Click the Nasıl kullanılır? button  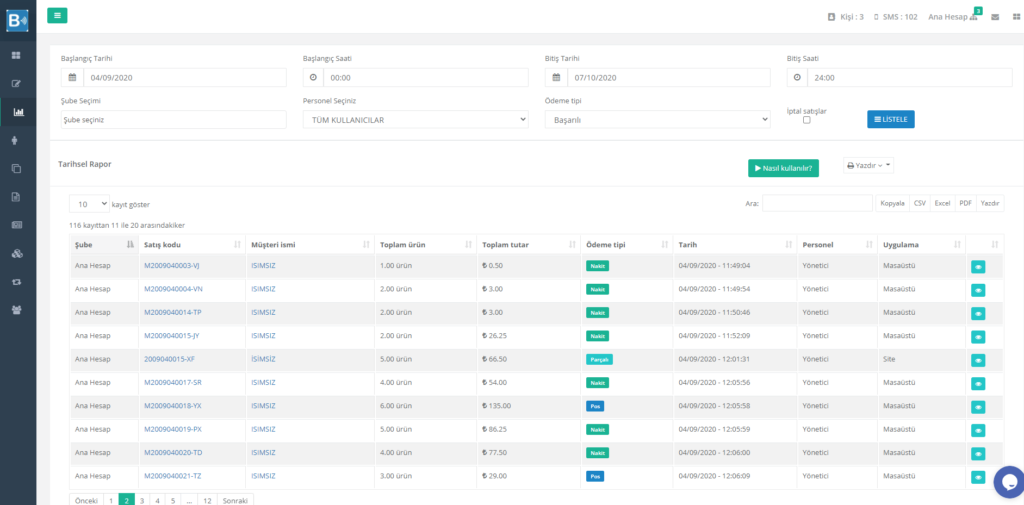coord(783,168)
